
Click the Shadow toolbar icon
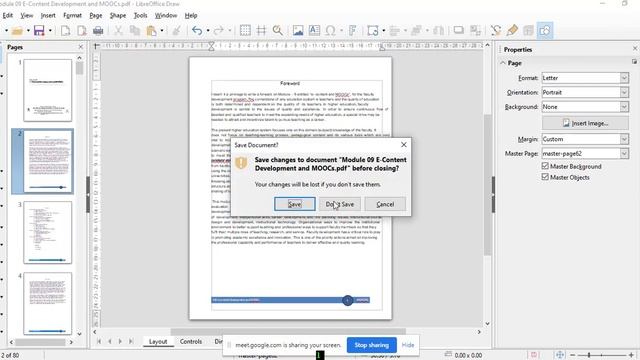tap(458, 31)
